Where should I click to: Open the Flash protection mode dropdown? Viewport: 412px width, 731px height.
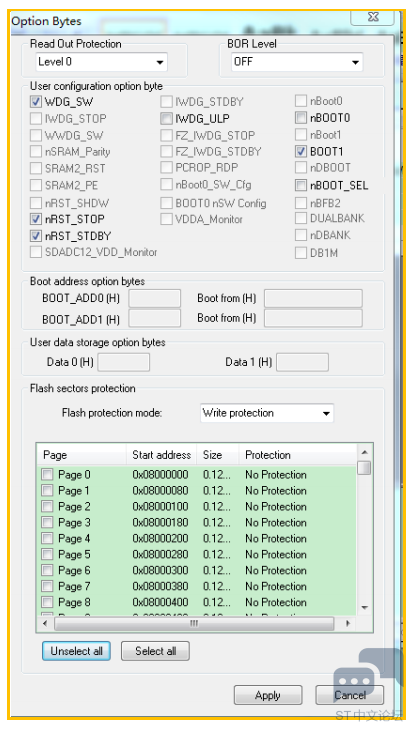pos(267,413)
